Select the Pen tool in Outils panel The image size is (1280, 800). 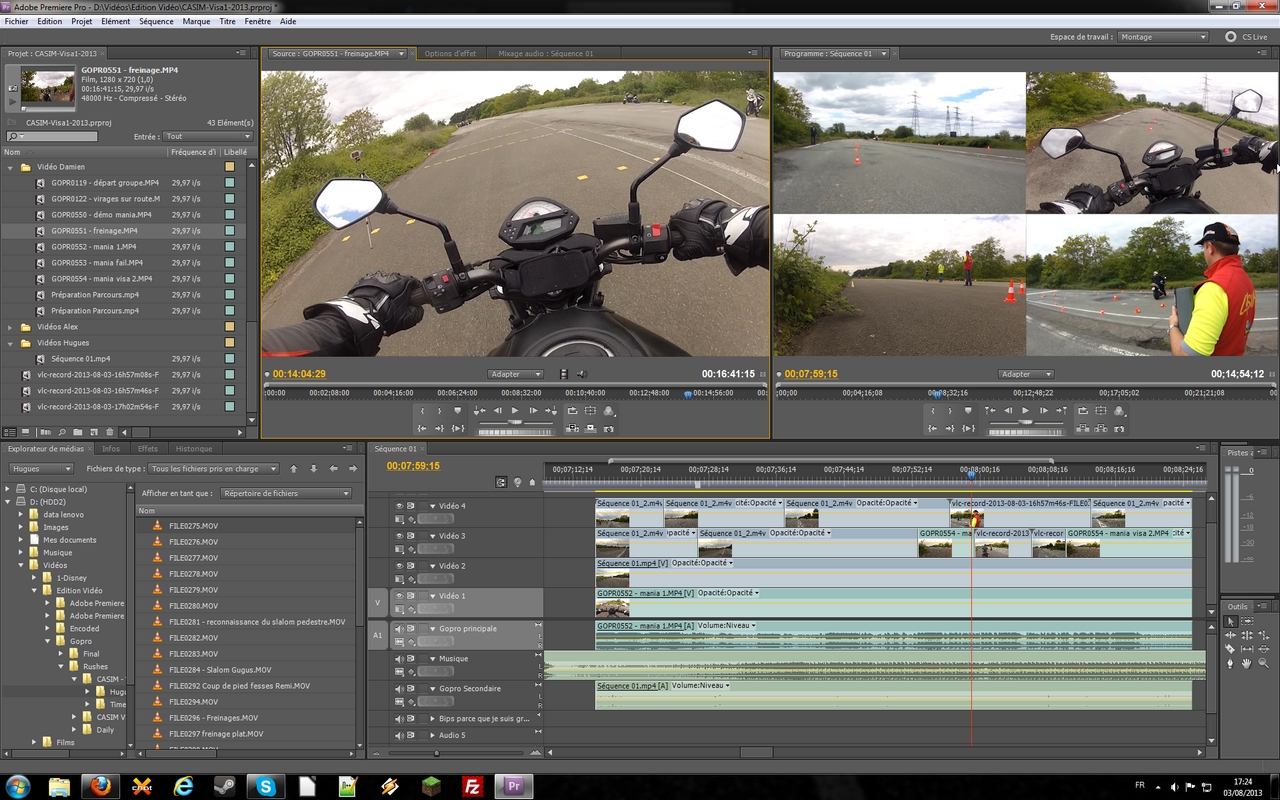1230,663
